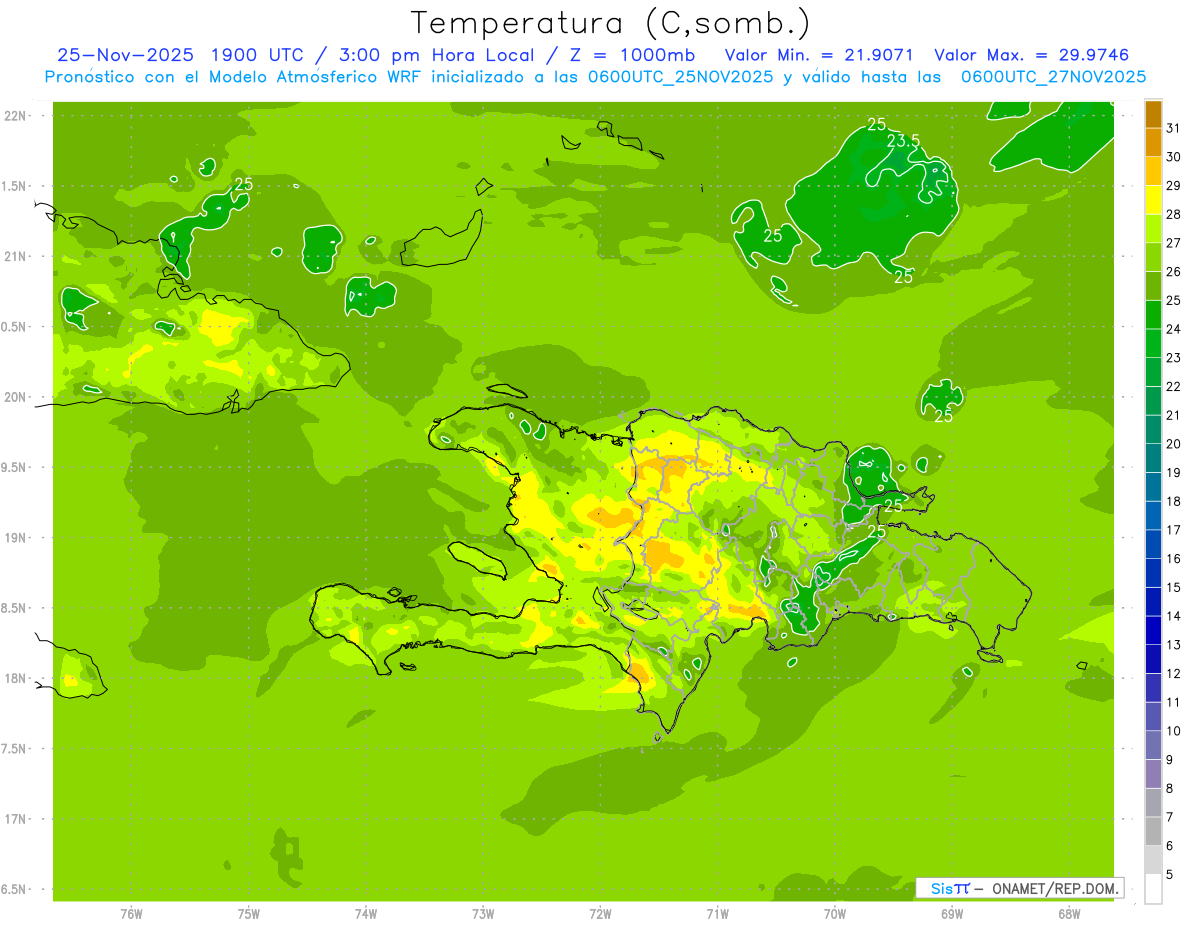The width and height of the screenshot is (1200, 927).
Task: Click the "72W" longitude label
Action: click(x=601, y=914)
